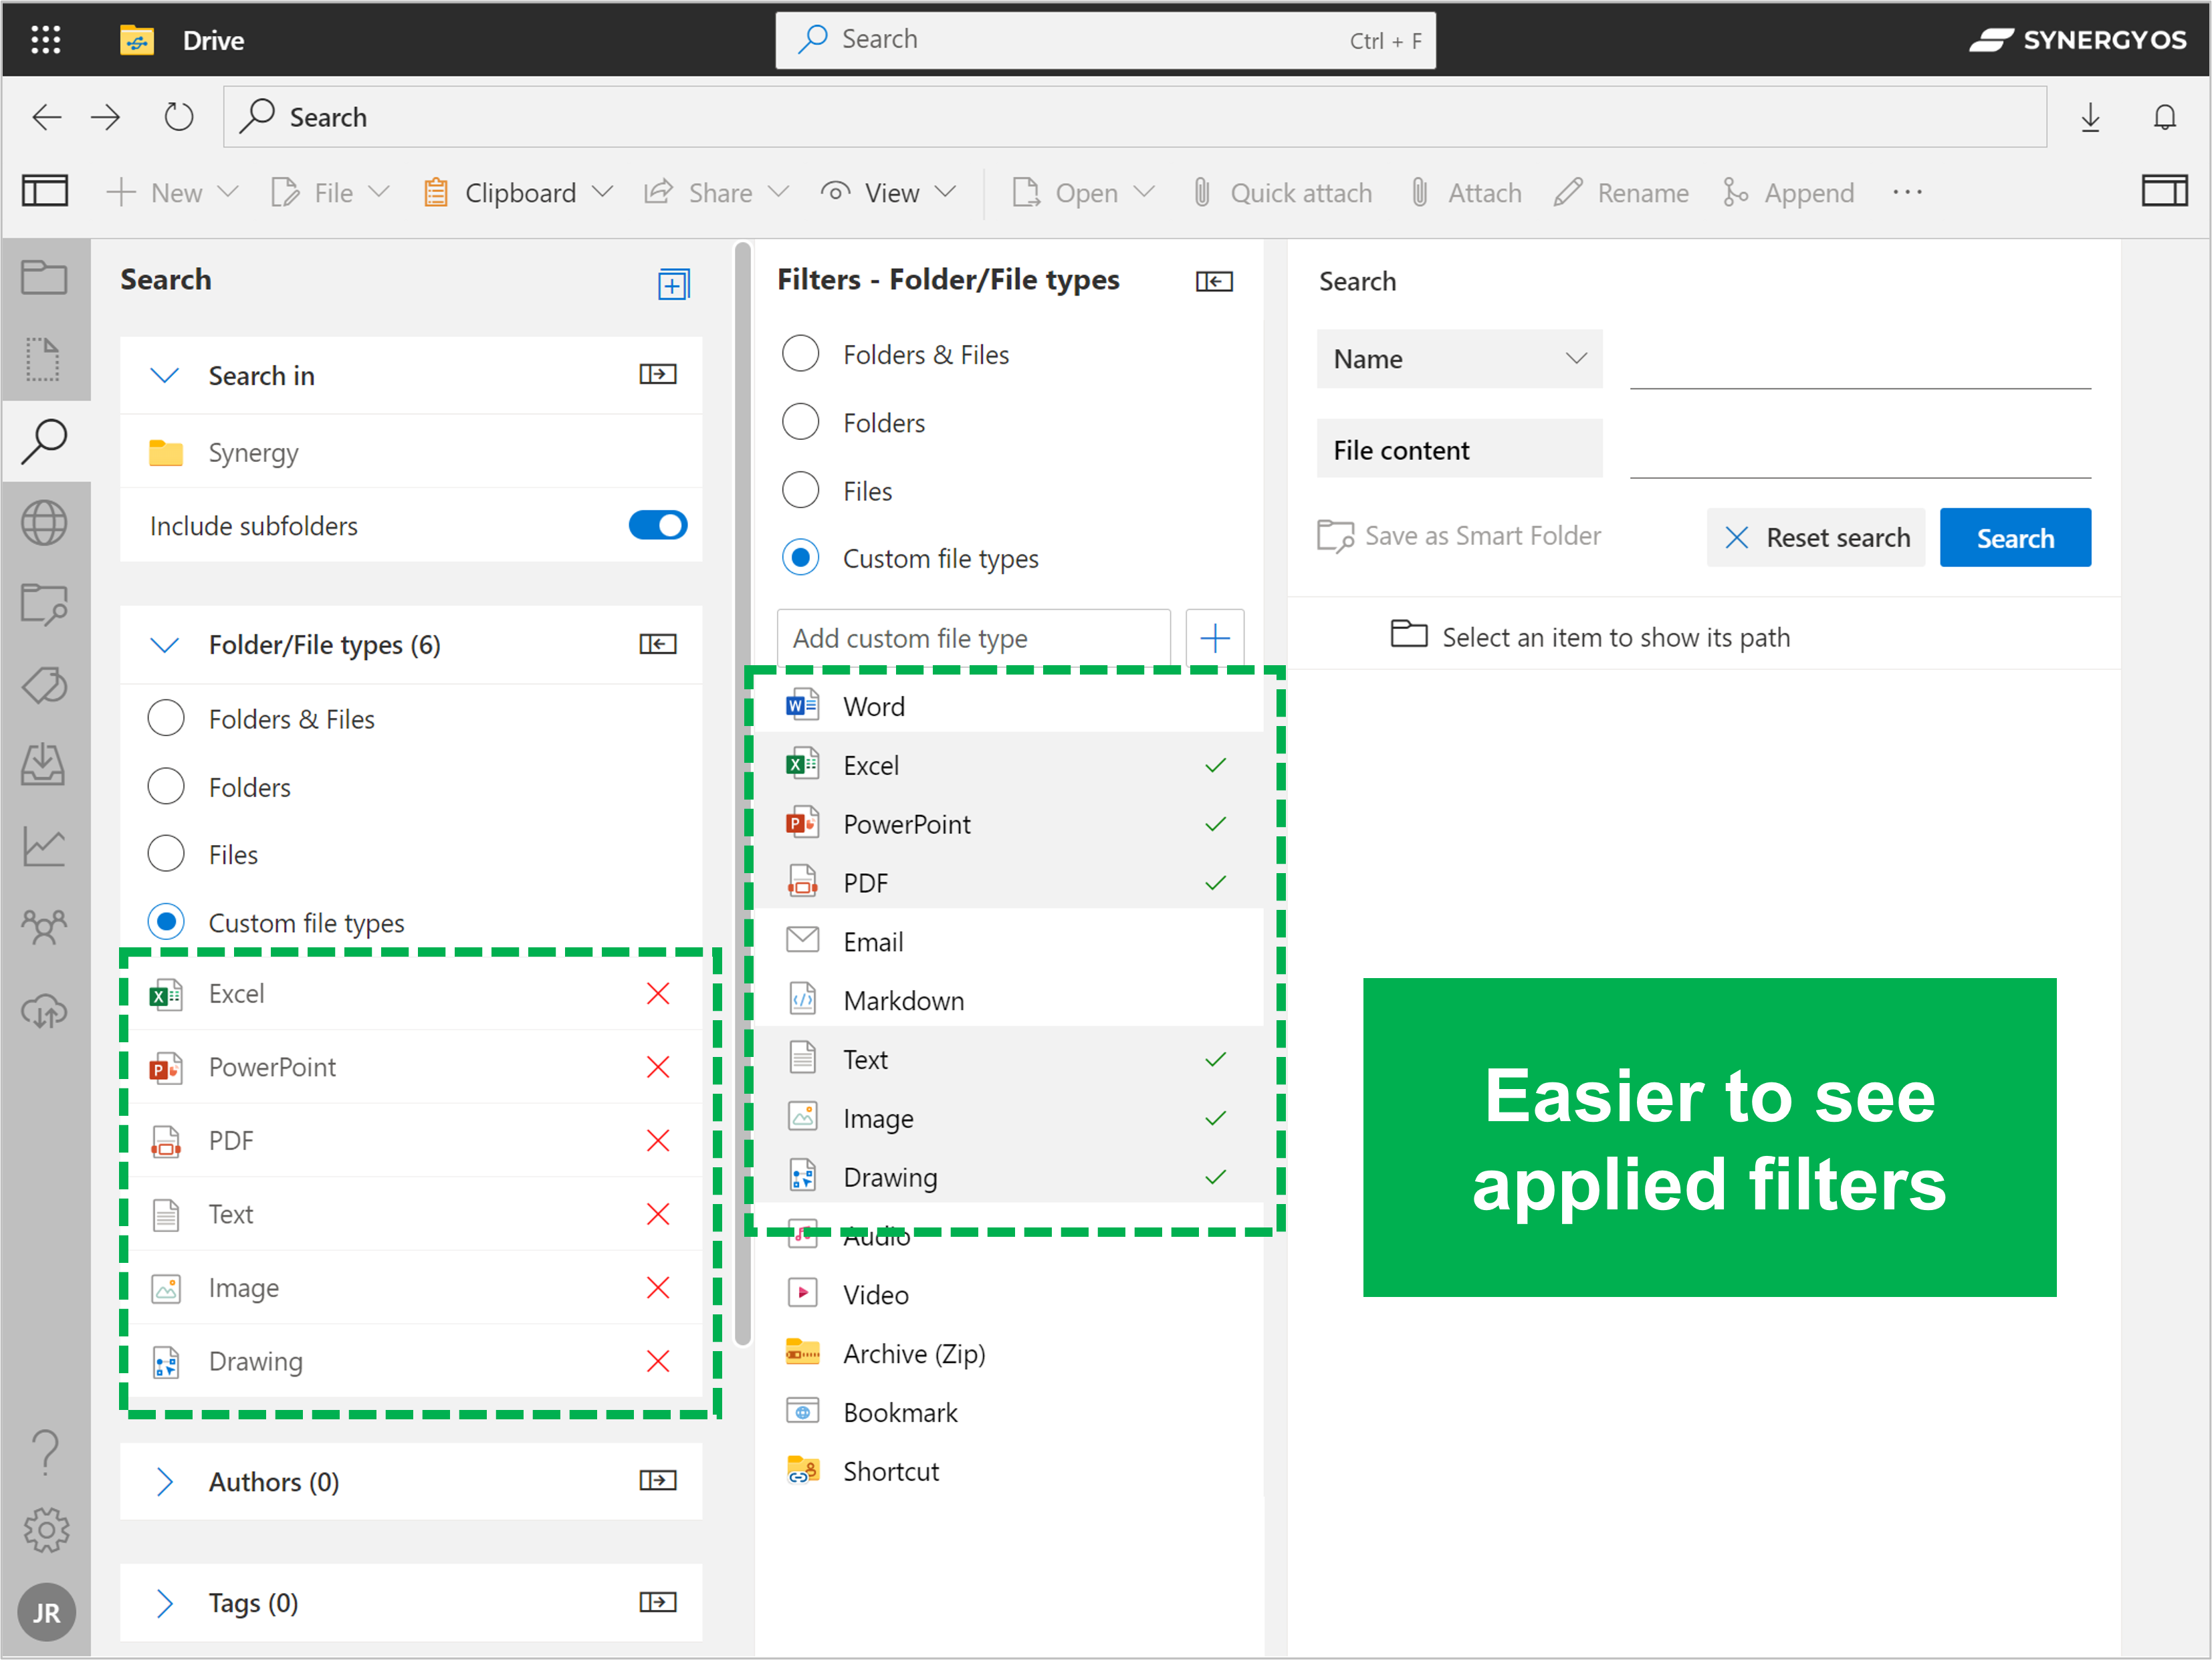The width and height of the screenshot is (2212, 1660).
Task: Select Custom file types in left panel
Action: point(166,922)
